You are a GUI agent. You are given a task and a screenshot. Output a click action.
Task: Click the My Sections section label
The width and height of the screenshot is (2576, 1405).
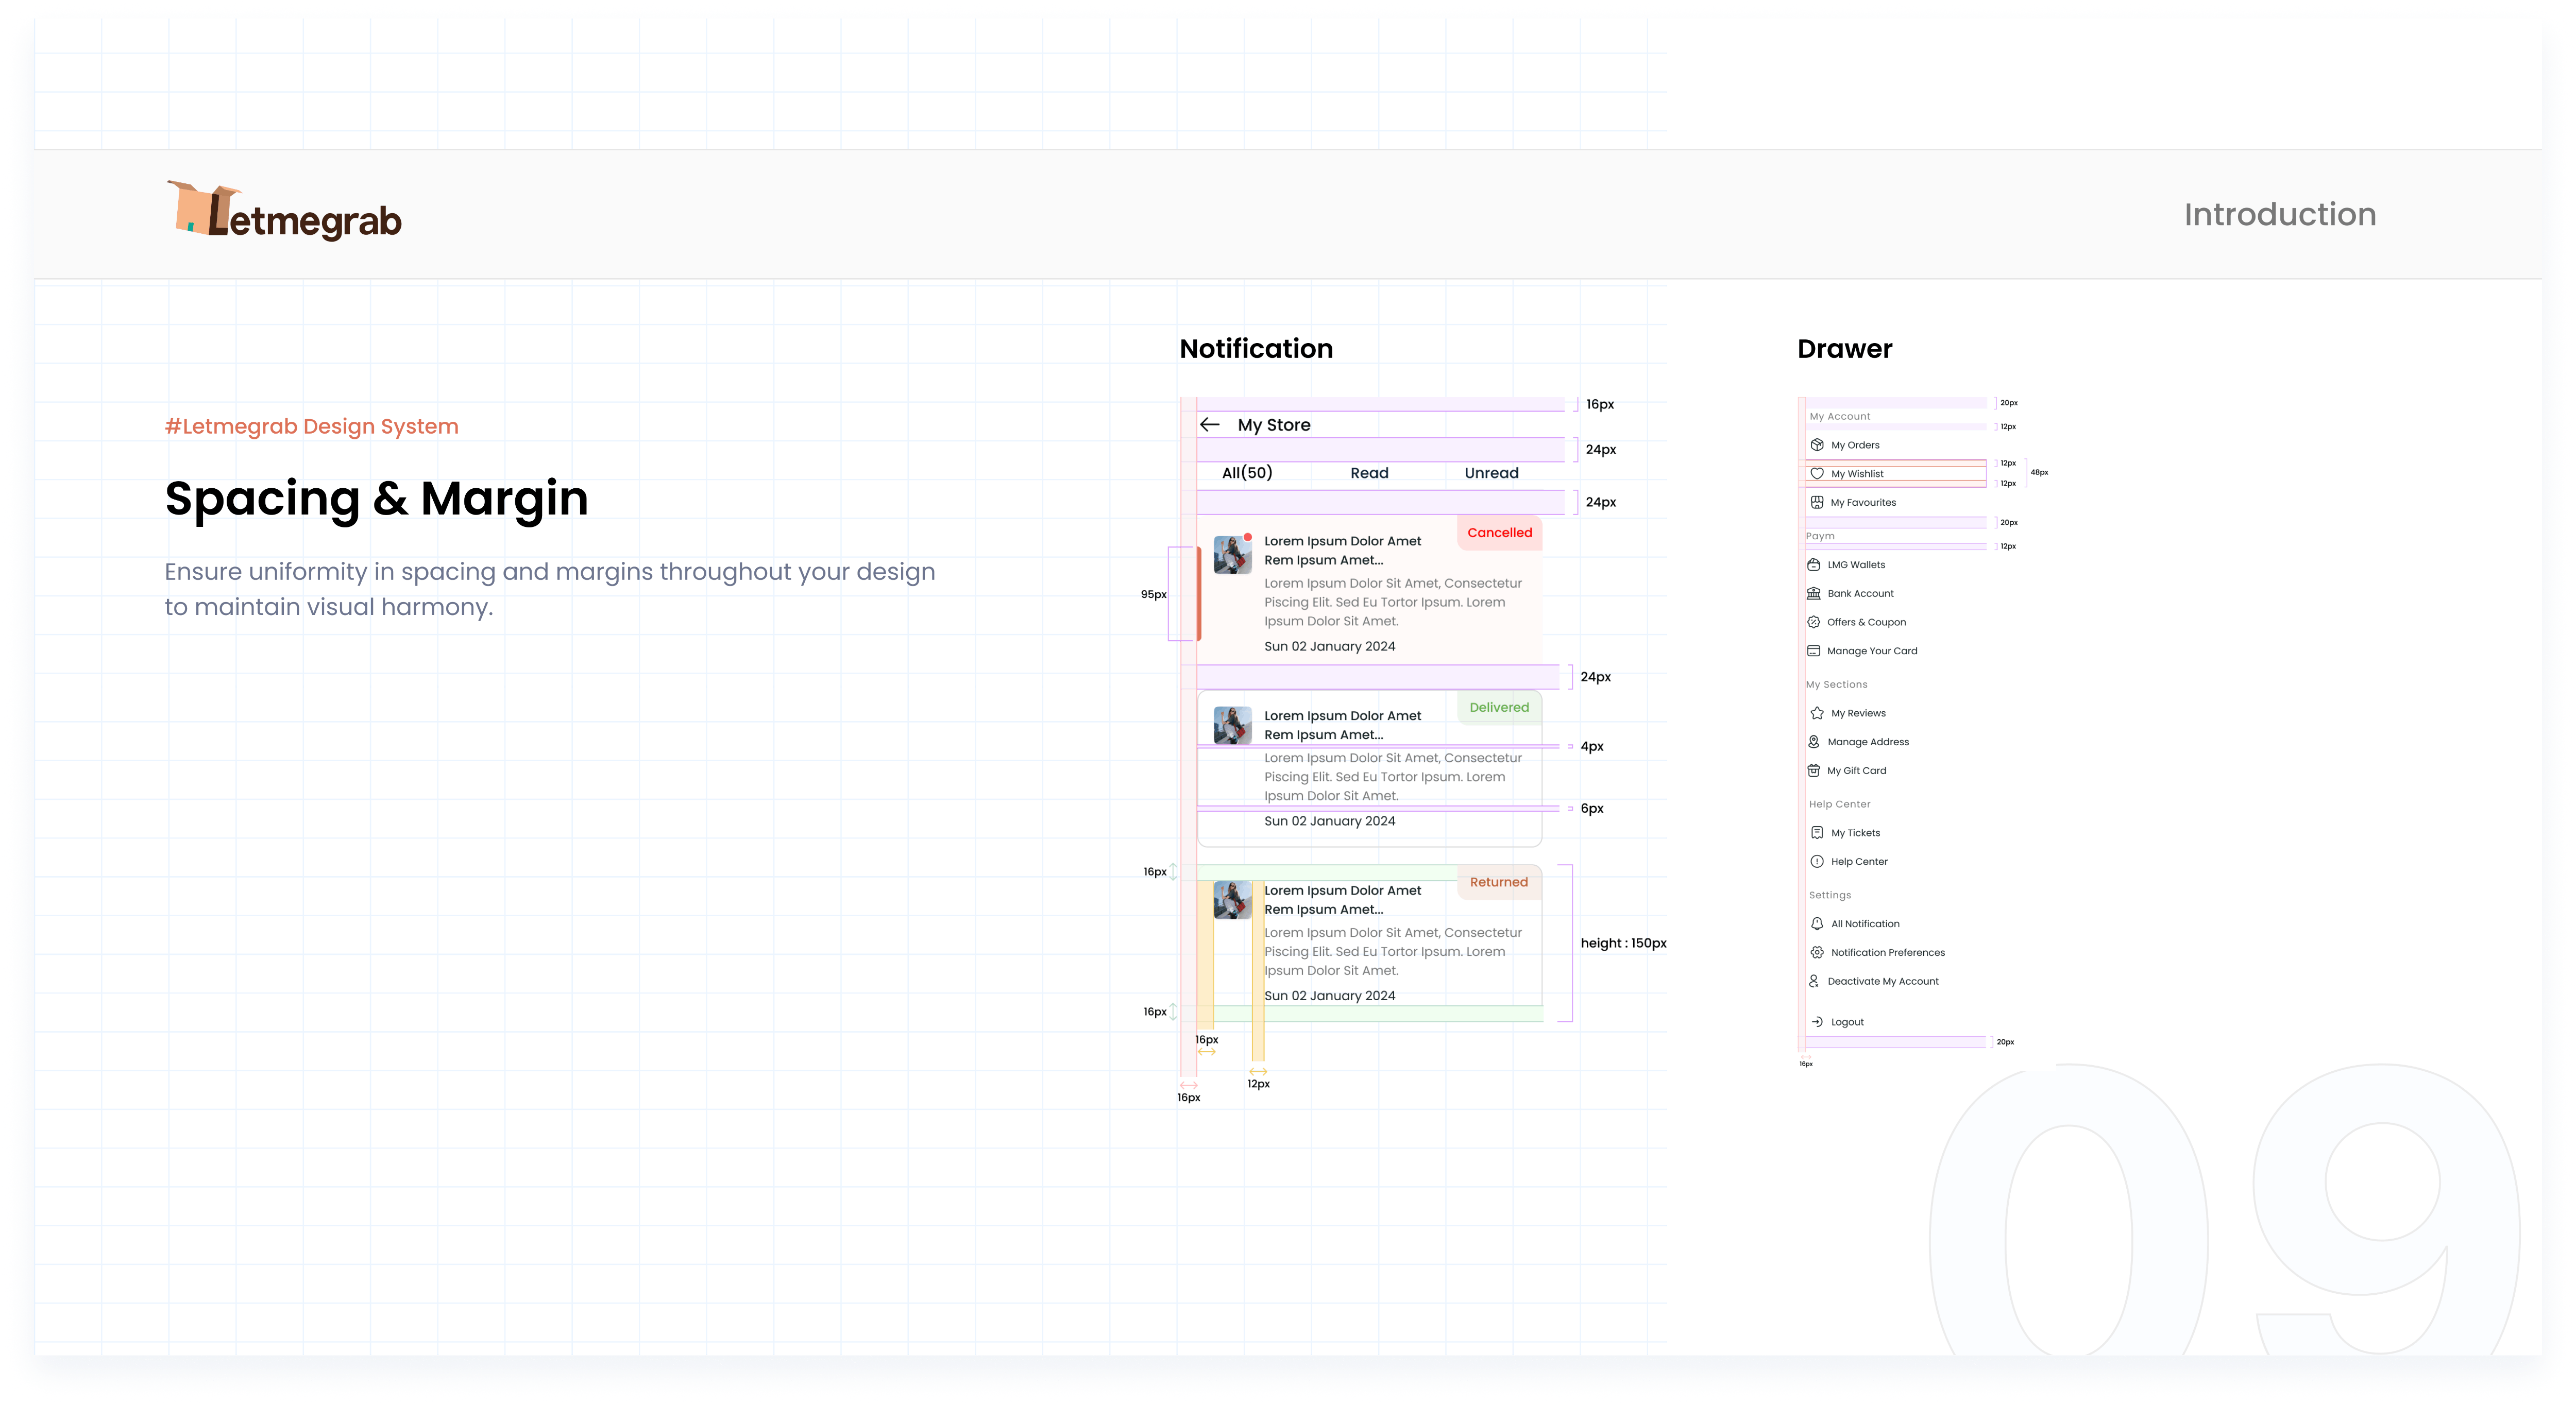(1836, 685)
